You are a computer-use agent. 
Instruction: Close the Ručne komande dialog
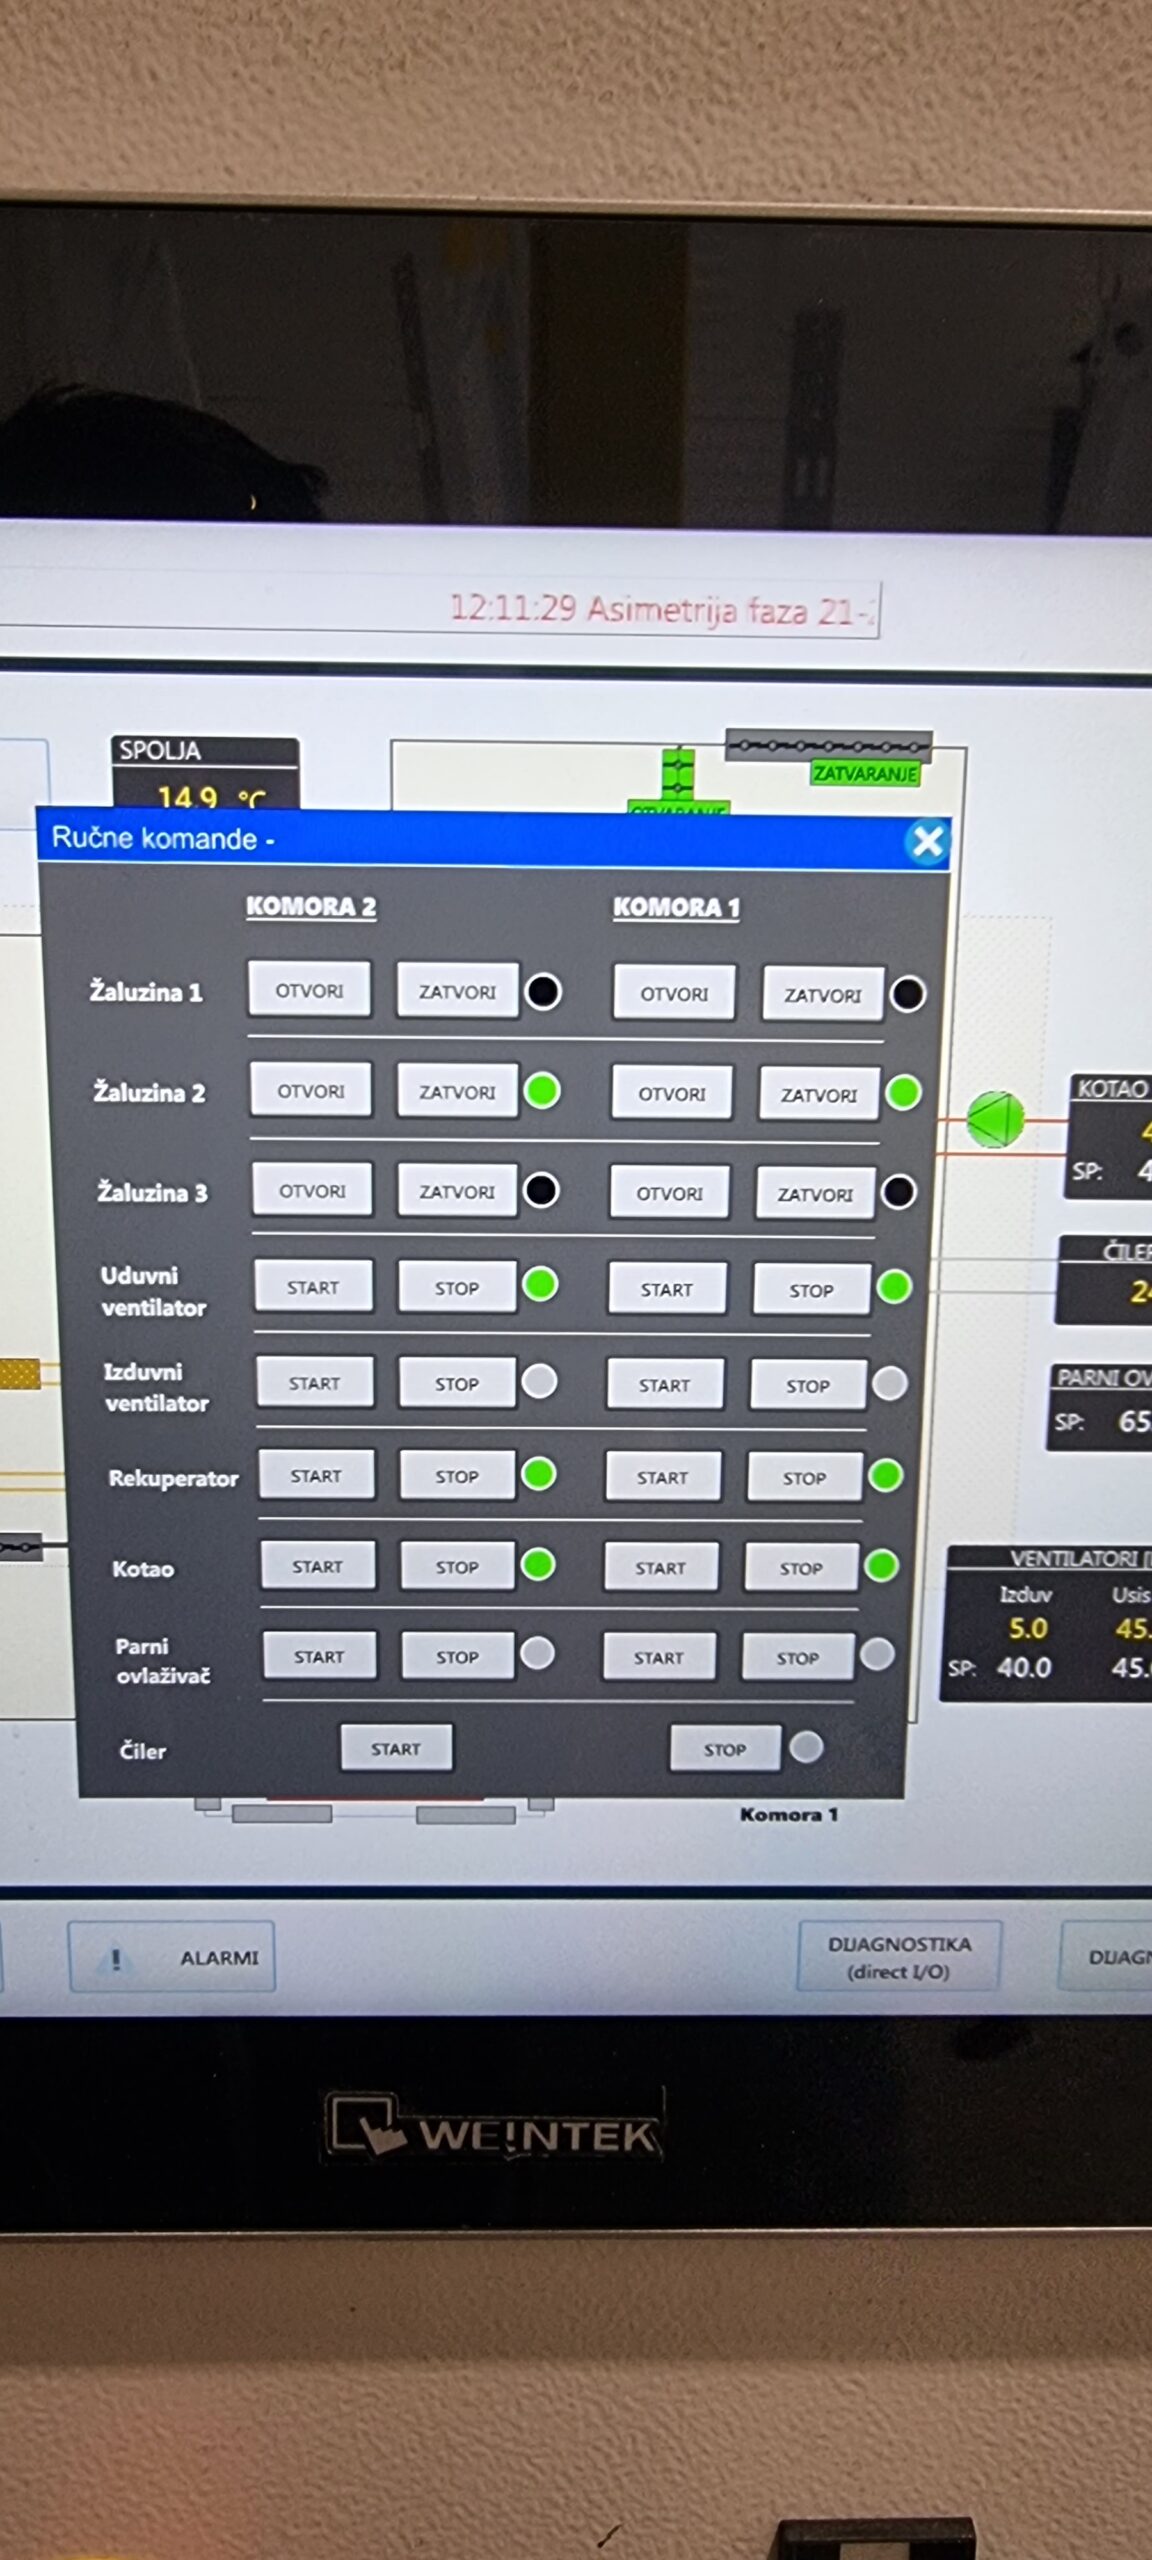point(927,841)
